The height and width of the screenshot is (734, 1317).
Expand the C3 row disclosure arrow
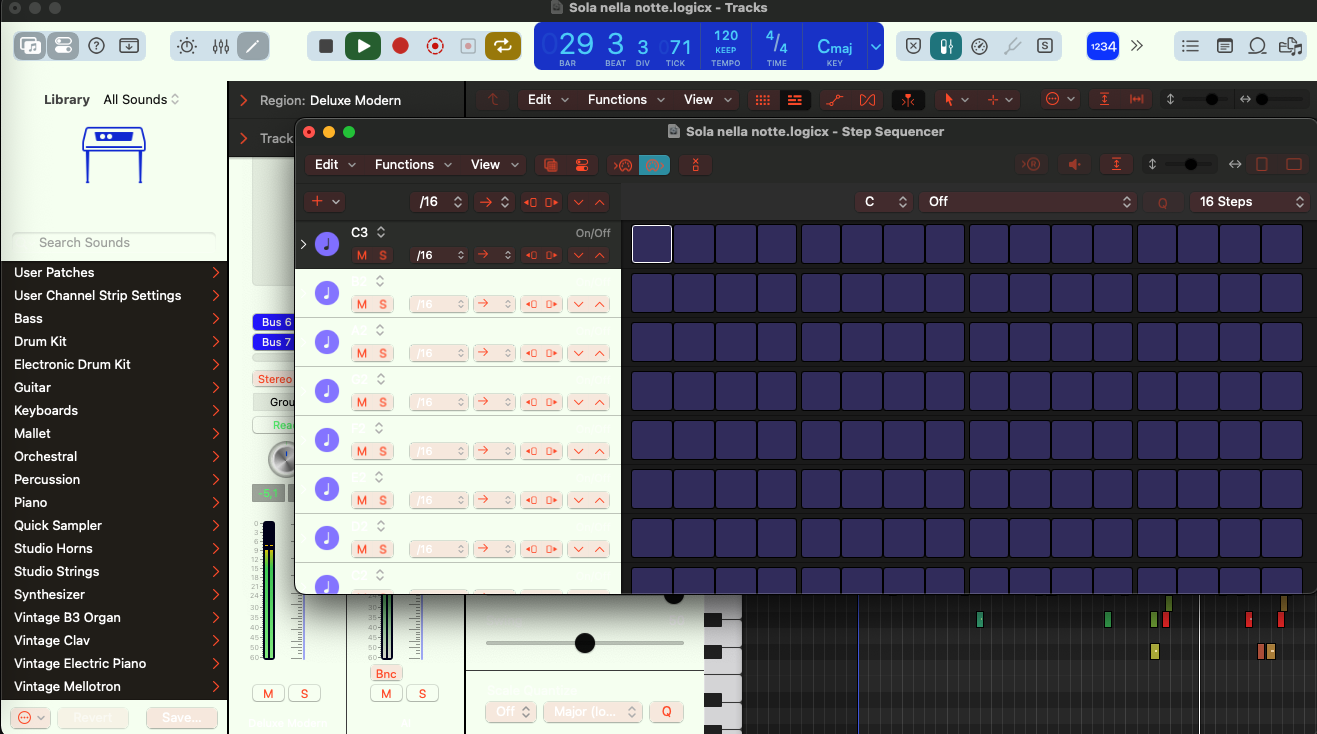coord(304,244)
